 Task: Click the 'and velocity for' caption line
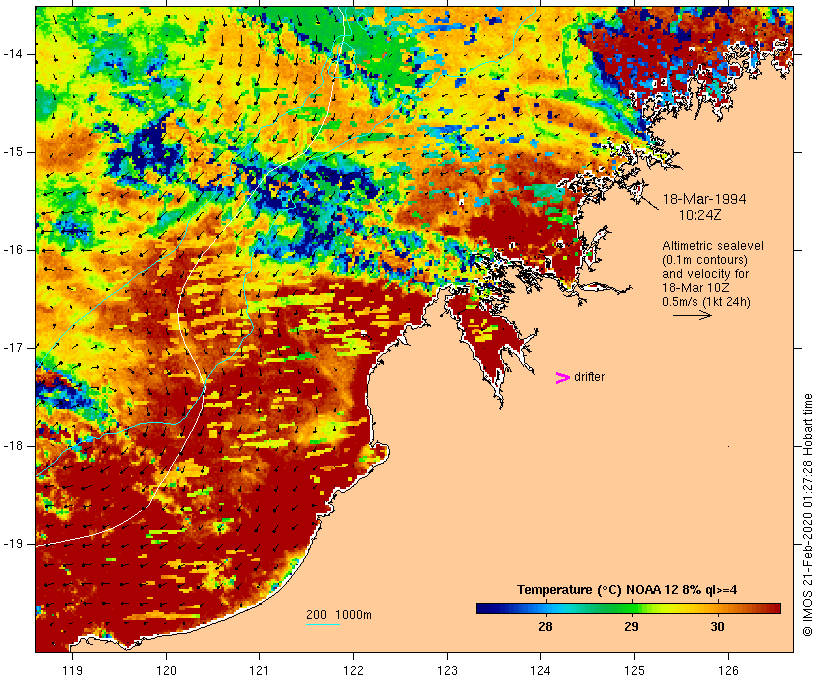point(705,274)
